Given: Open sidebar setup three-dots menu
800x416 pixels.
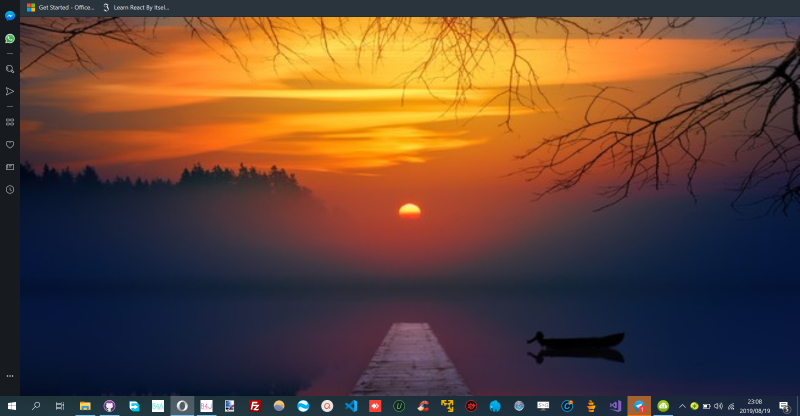Looking at the screenshot, I should 10,376.
